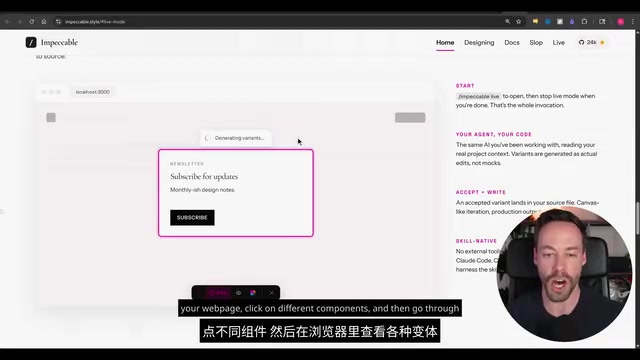The image size is (640, 360).
Task: Click the browser forward arrow
Action: (19, 22)
